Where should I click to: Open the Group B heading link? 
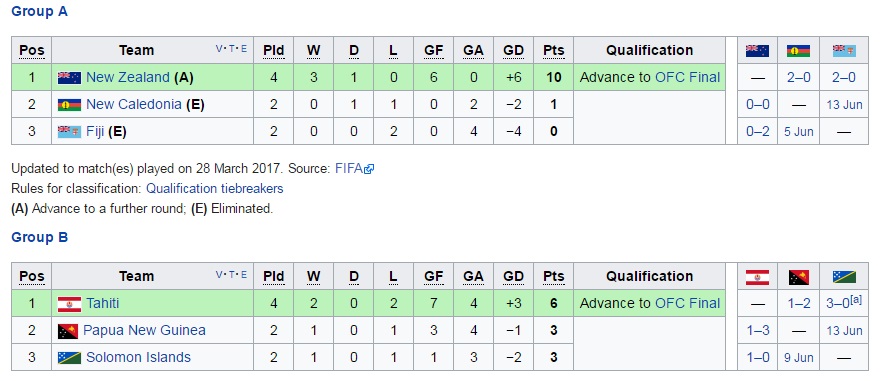[x=39, y=237]
